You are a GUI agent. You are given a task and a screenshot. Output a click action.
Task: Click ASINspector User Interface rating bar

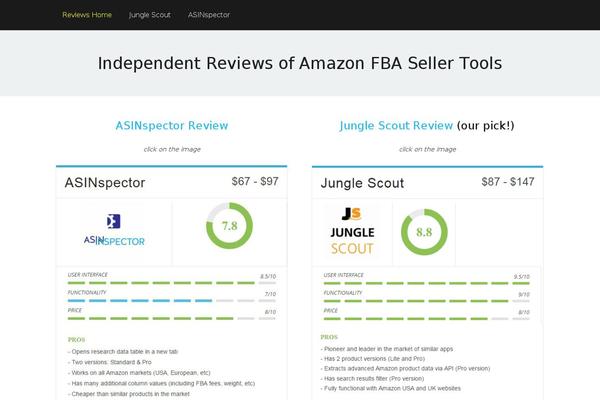click(172, 283)
